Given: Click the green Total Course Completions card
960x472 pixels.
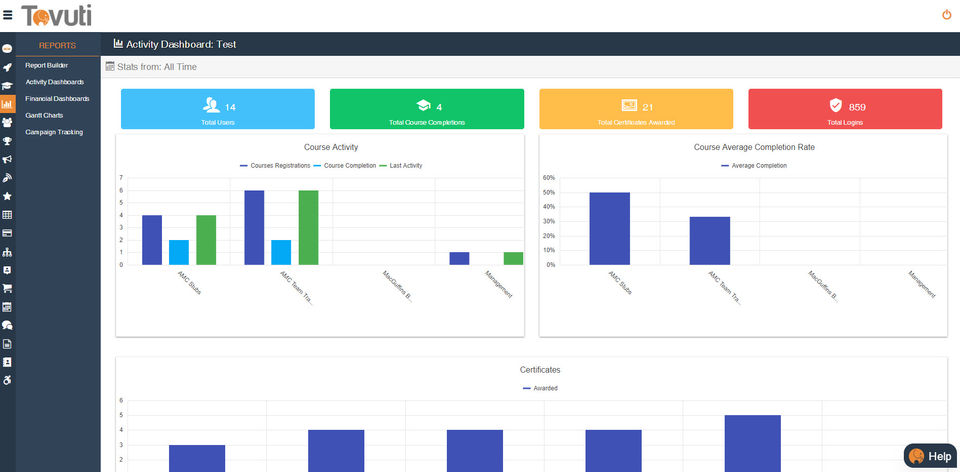Looking at the screenshot, I should coord(427,109).
